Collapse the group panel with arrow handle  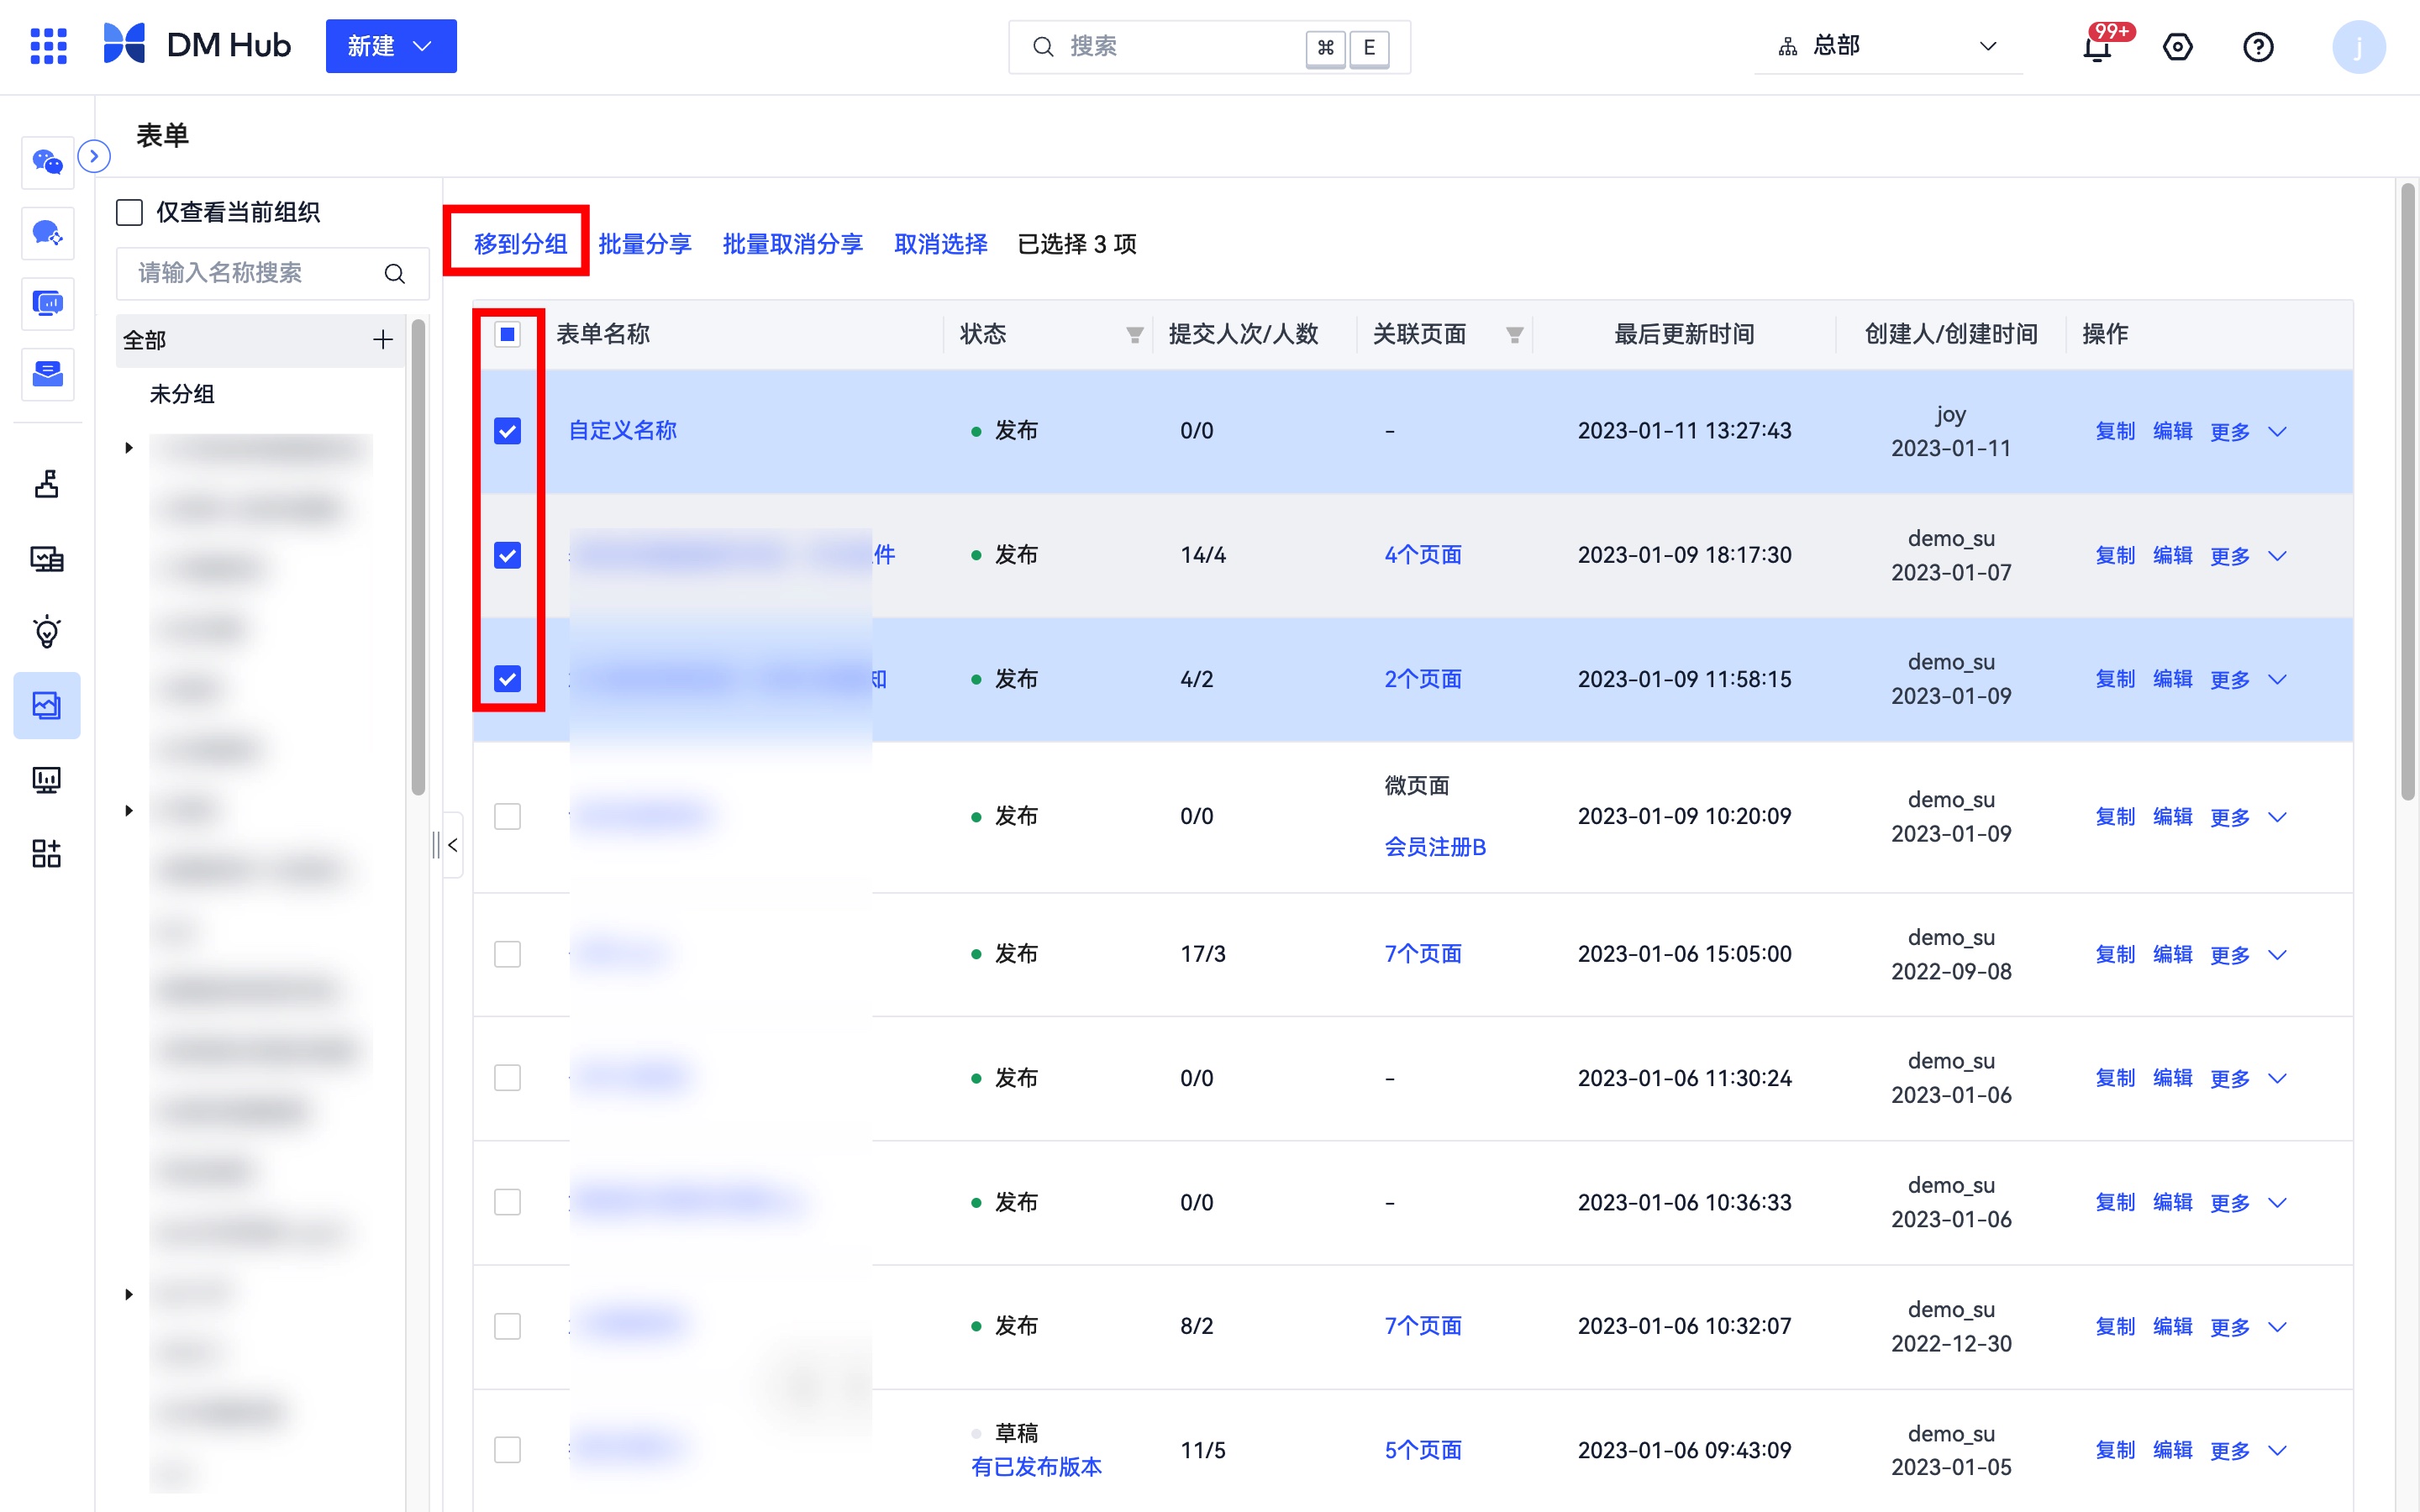coord(452,845)
